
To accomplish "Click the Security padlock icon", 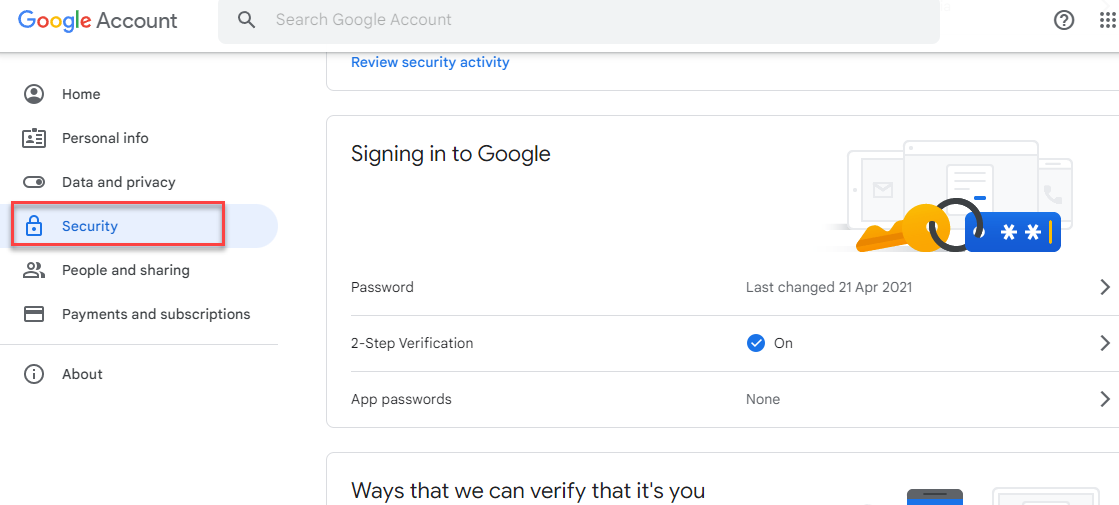I will [34, 227].
